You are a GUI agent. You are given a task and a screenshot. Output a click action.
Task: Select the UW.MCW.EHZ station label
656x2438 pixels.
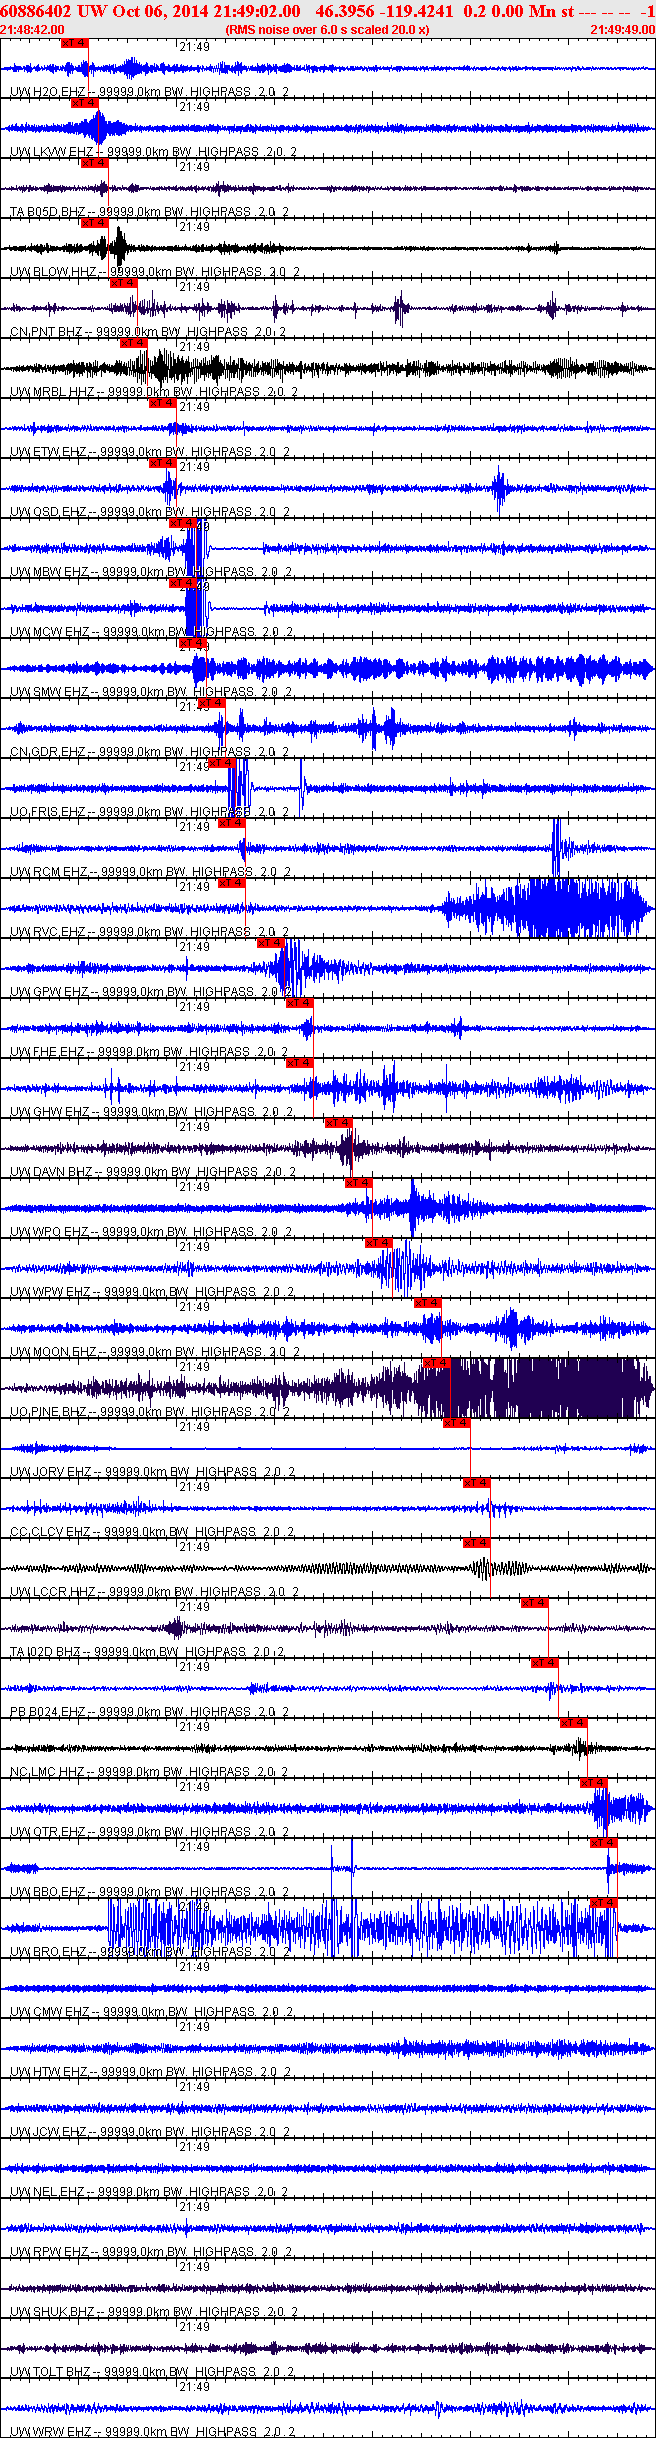pos(151,632)
